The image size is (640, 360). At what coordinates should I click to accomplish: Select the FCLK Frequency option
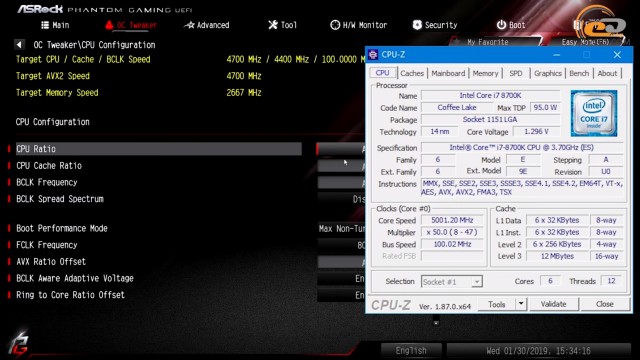coord(47,245)
